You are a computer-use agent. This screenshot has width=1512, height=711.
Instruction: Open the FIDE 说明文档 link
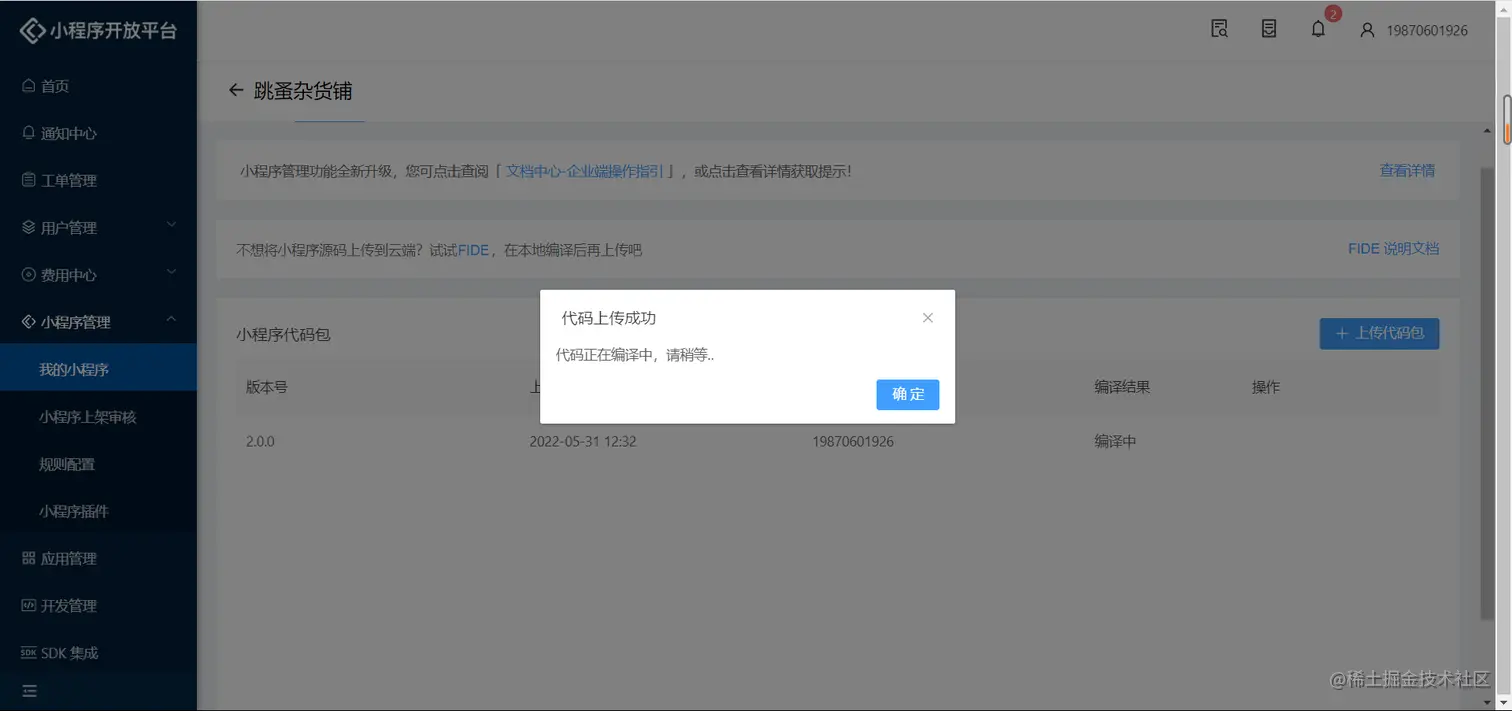pos(1393,248)
